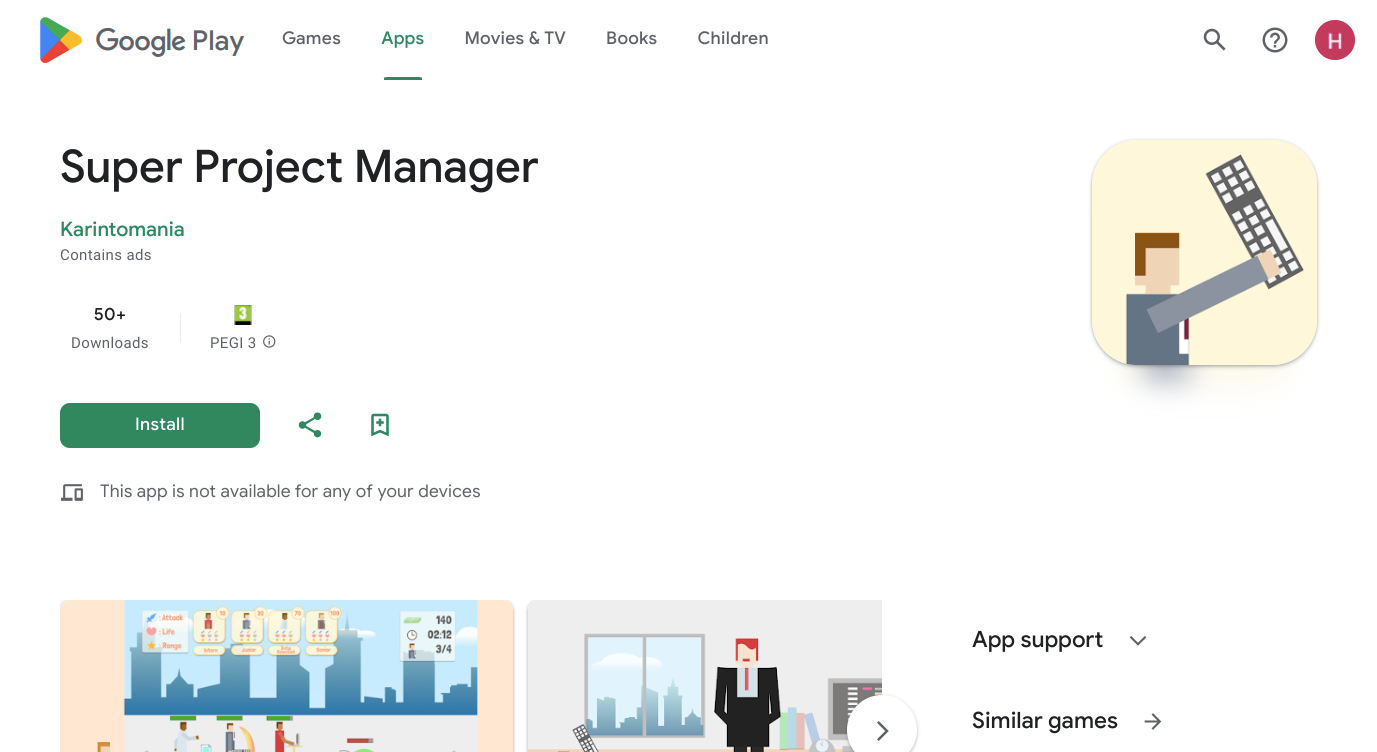The image size is (1377, 752).
Task: Open the Karintomania developer page
Action: pos(122,229)
